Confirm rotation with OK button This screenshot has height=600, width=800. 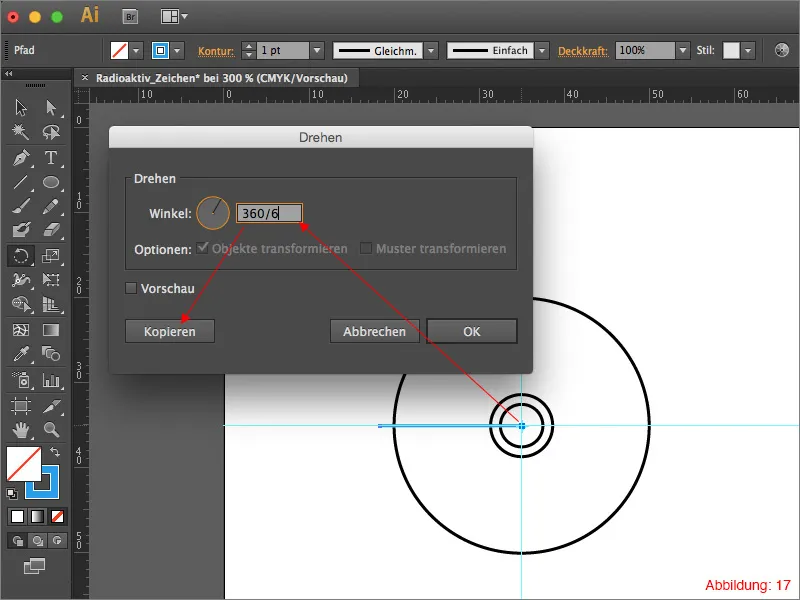coord(472,331)
